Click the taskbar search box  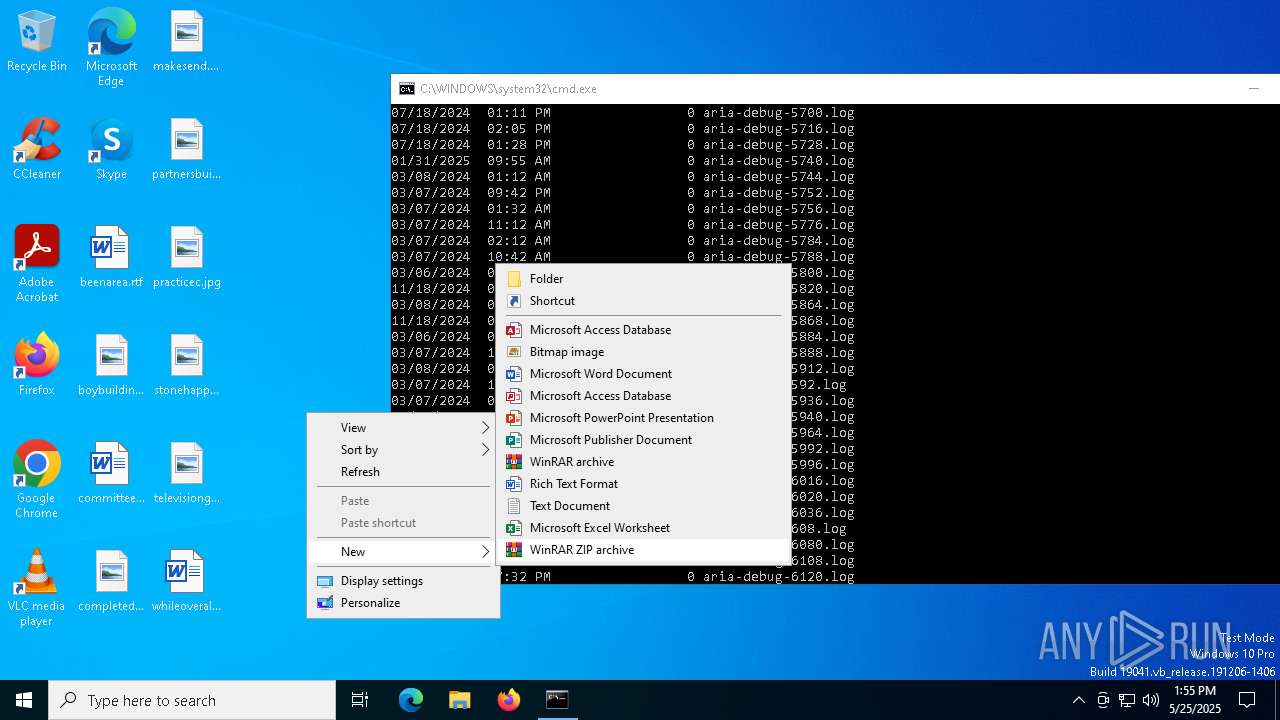tap(192, 700)
